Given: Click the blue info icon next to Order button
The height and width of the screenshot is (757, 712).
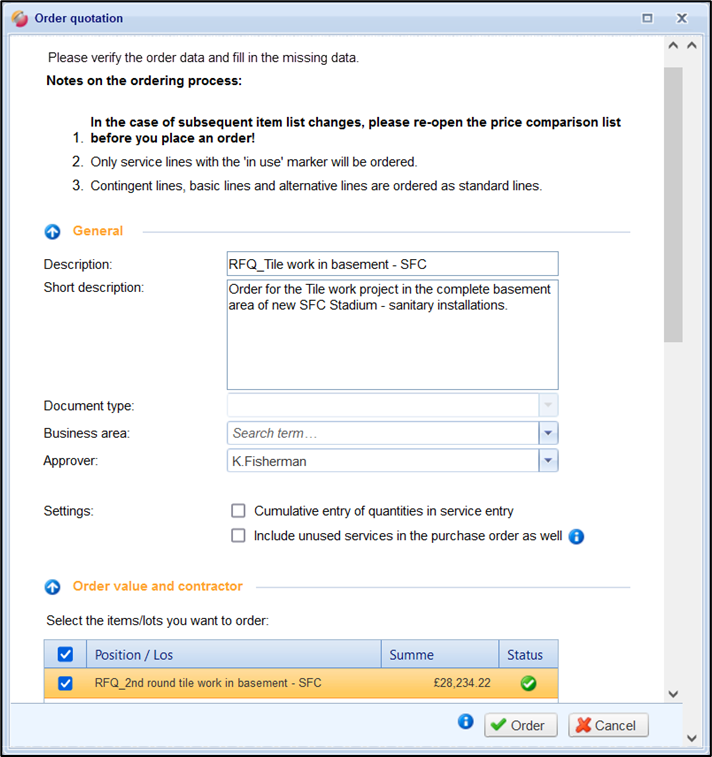Looking at the screenshot, I should tap(465, 722).
